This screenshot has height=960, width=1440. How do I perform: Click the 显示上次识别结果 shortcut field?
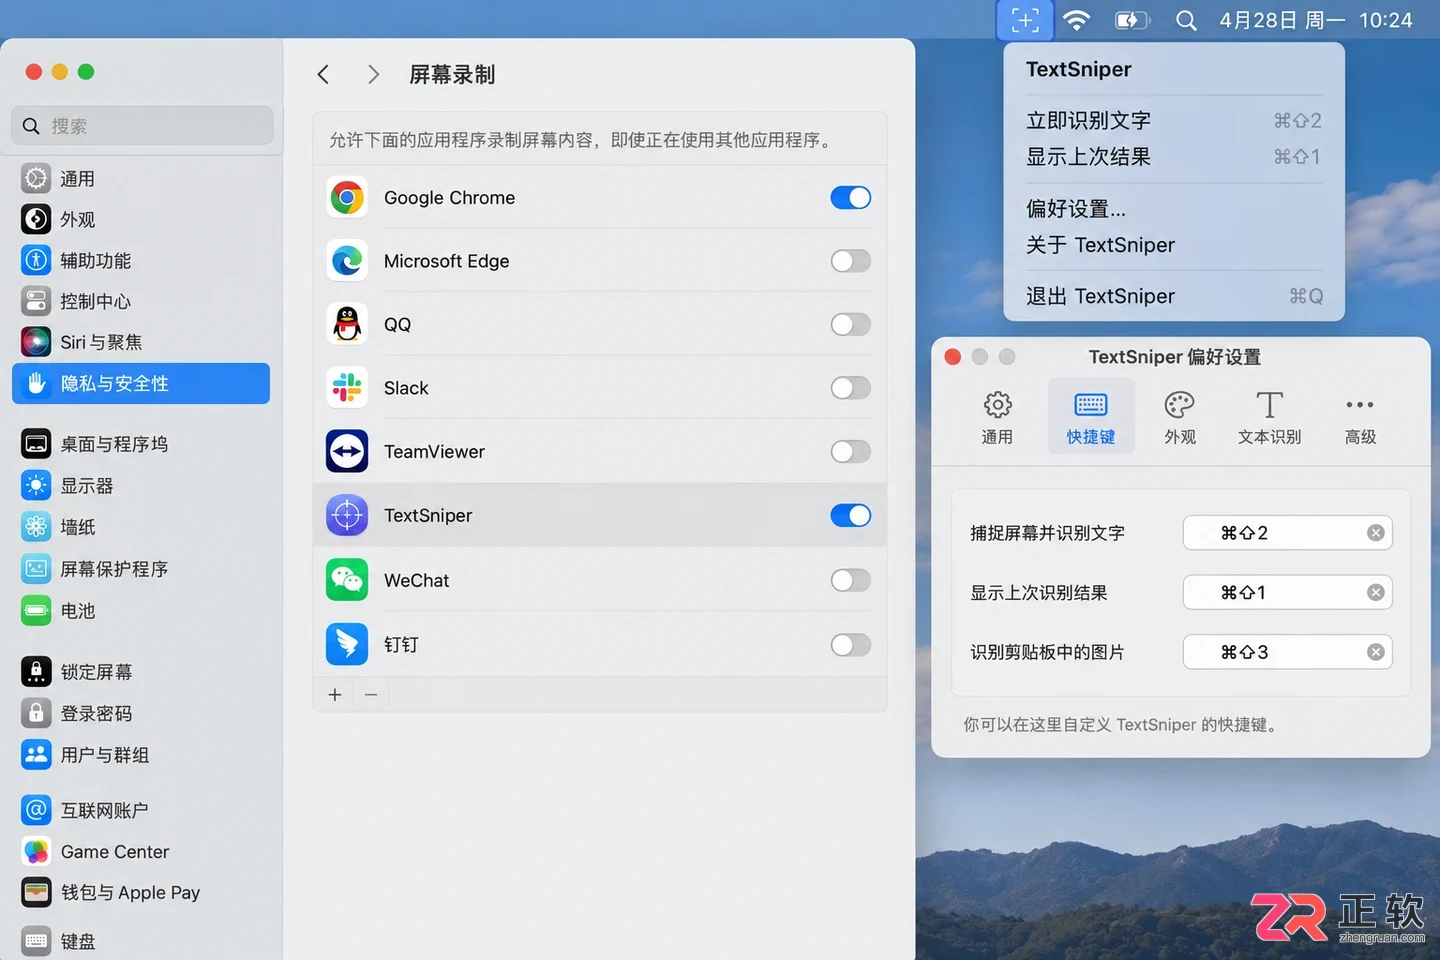pyautogui.click(x=1288, y=593)
